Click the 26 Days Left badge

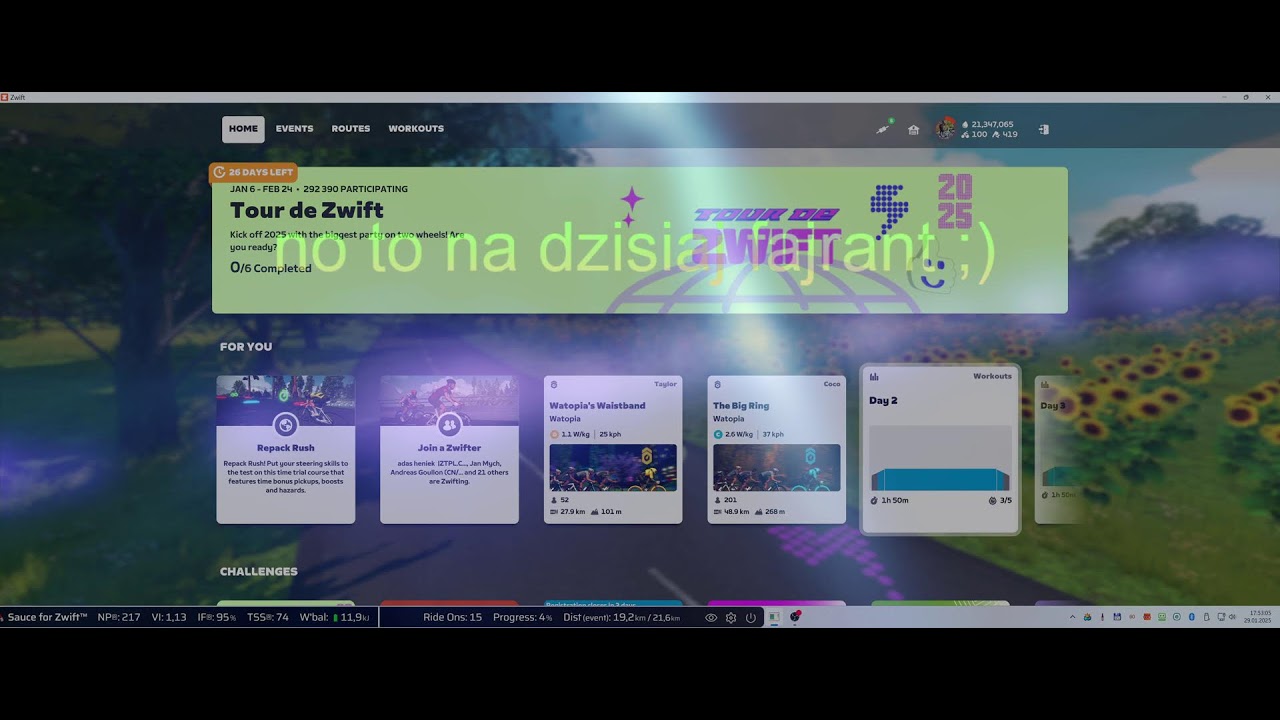[253, 172]
